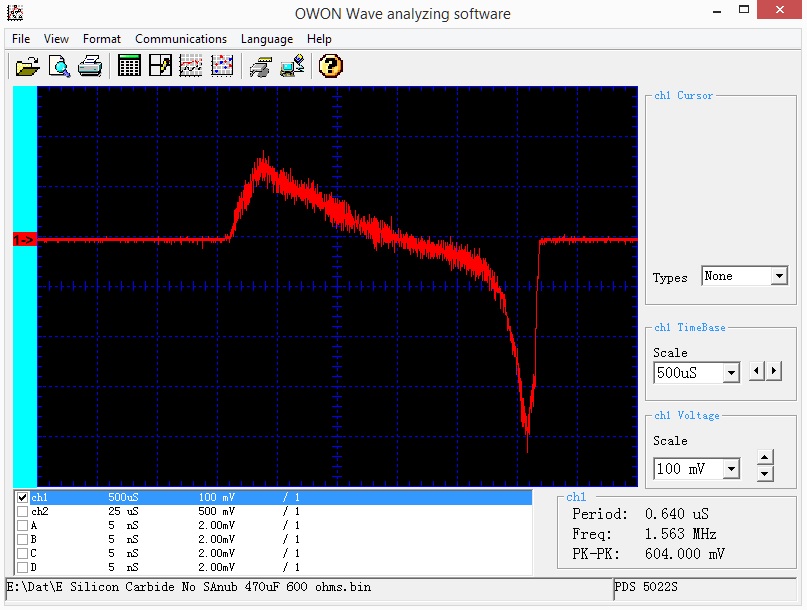Select the line waveform display icon
Screen dimensions: 807x610
point(191,66)
